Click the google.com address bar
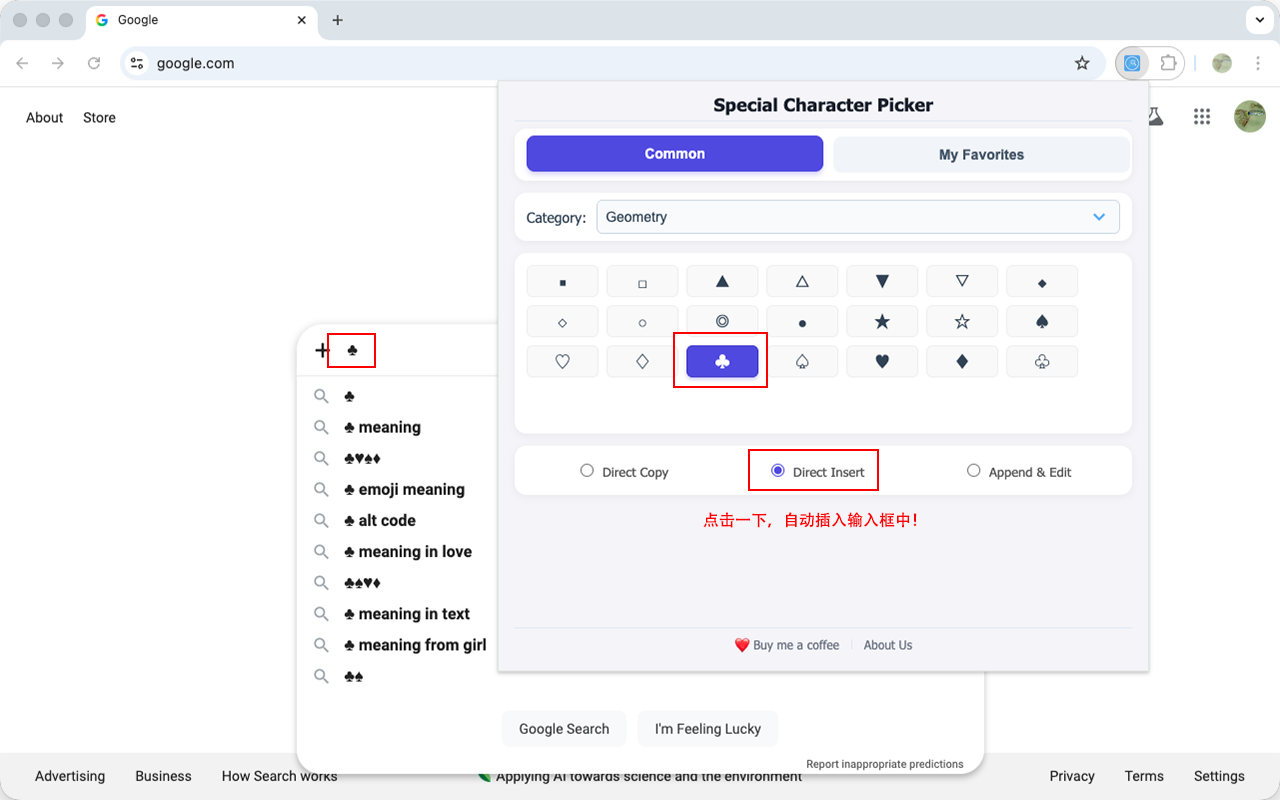Screen dimensions: 1280x800 tap(600, 63)
